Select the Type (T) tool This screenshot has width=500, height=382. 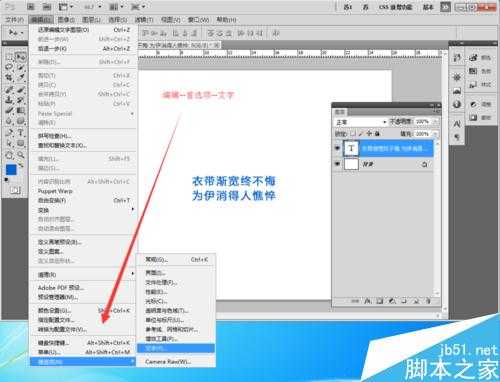21,133
